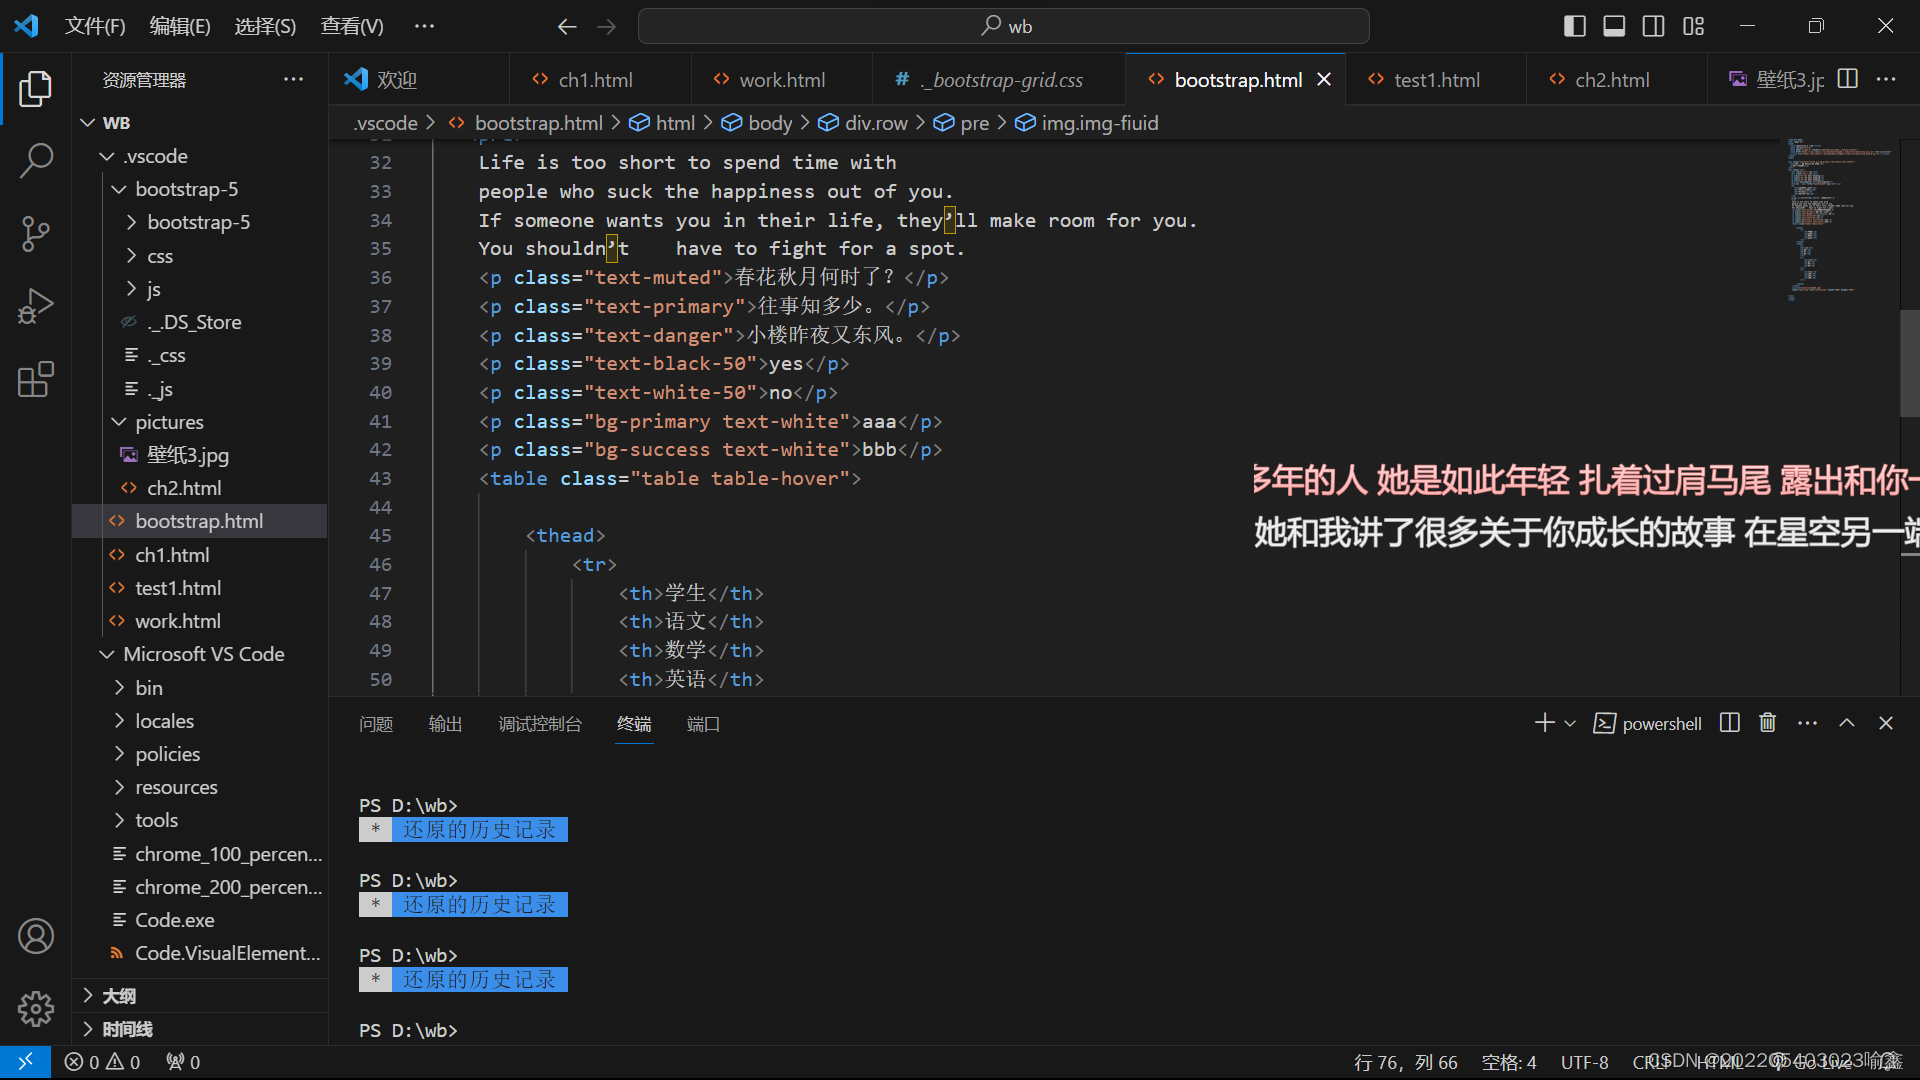
Task: Click the Accounts icon in activity bar
Action: click(x=36, y=936)
